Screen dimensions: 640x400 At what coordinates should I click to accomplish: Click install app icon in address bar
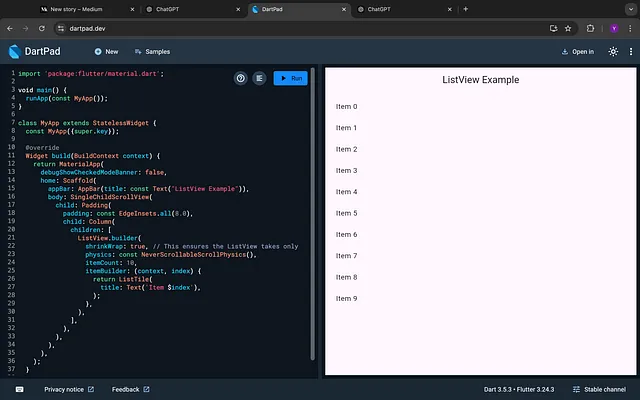[x=553, y=28]
